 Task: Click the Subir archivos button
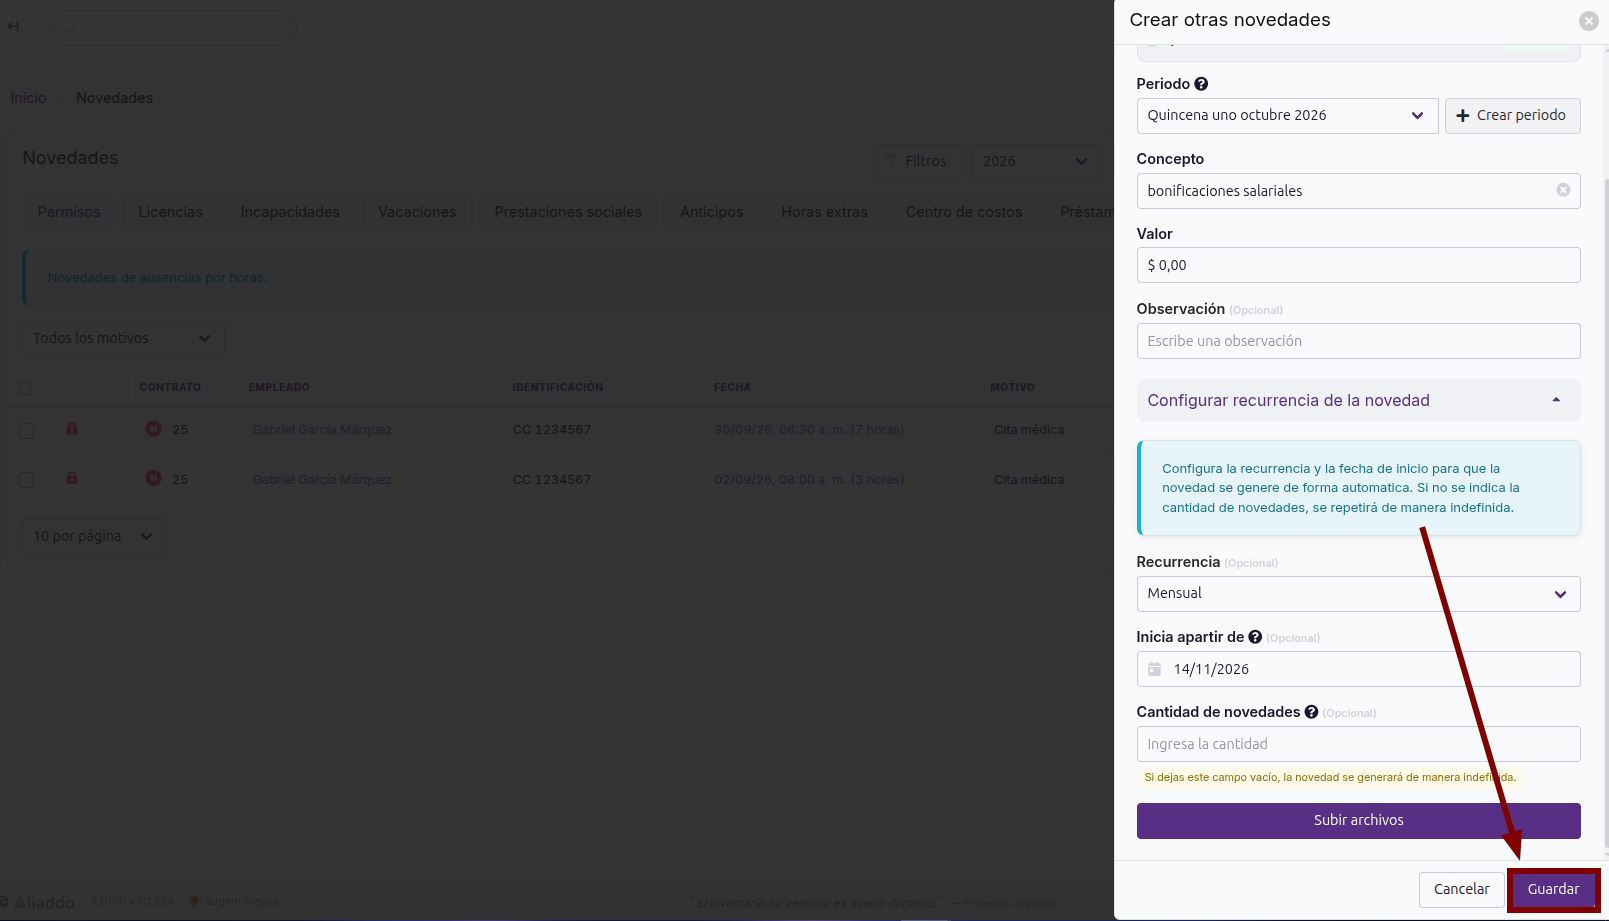coord(1358,820)
